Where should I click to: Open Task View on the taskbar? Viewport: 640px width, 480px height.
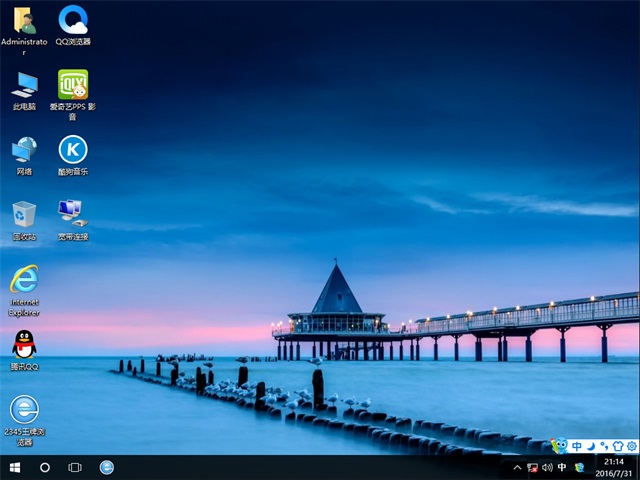pyautogui.click(x=74, y=467)
